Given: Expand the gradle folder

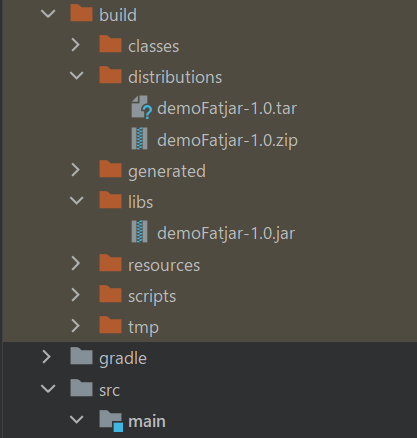Looking at the screenshot, I should pos(47,357).
